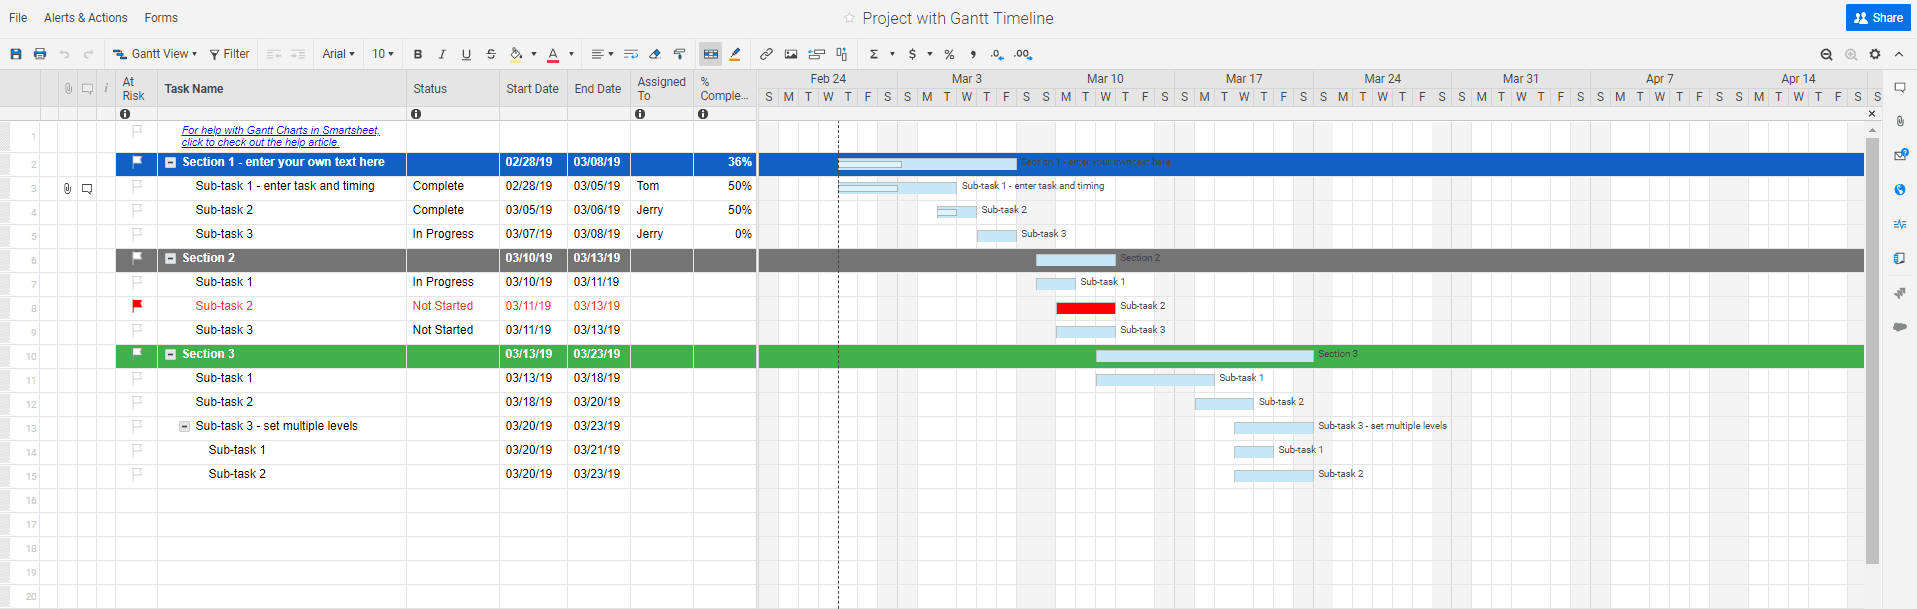The width and height of the screenshot is (1917, 609).
Task: Open the File menu
Action: click(x=18, y=18)
